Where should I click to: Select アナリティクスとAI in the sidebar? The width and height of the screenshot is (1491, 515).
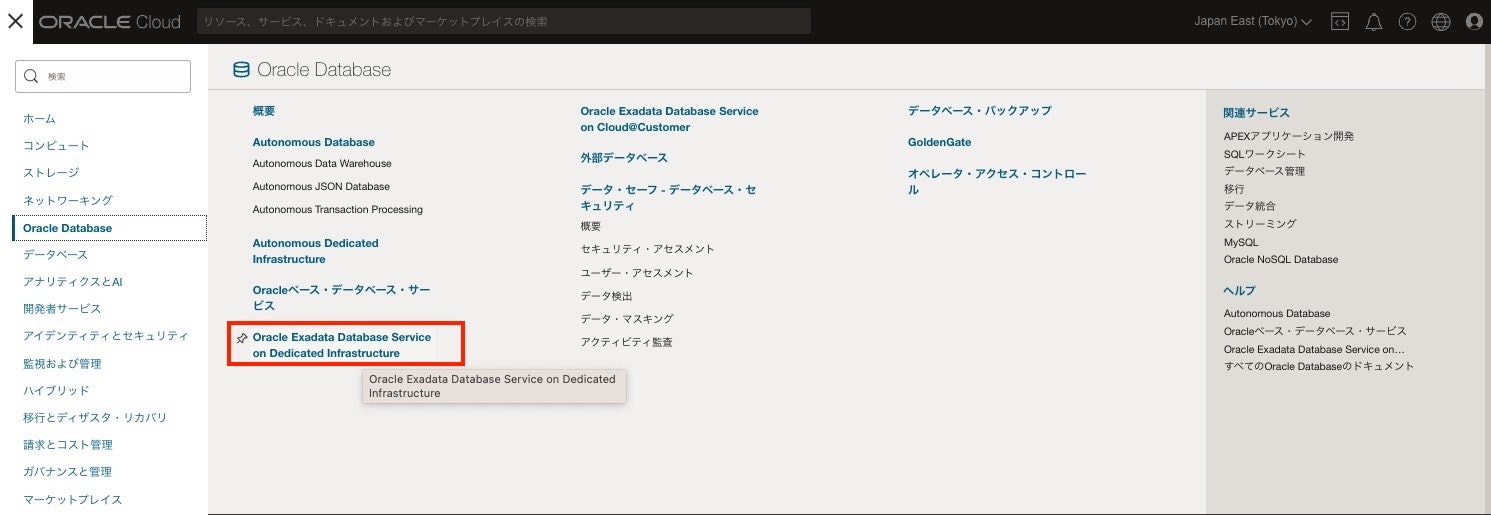pyautogui.click(x=73, y=281)
